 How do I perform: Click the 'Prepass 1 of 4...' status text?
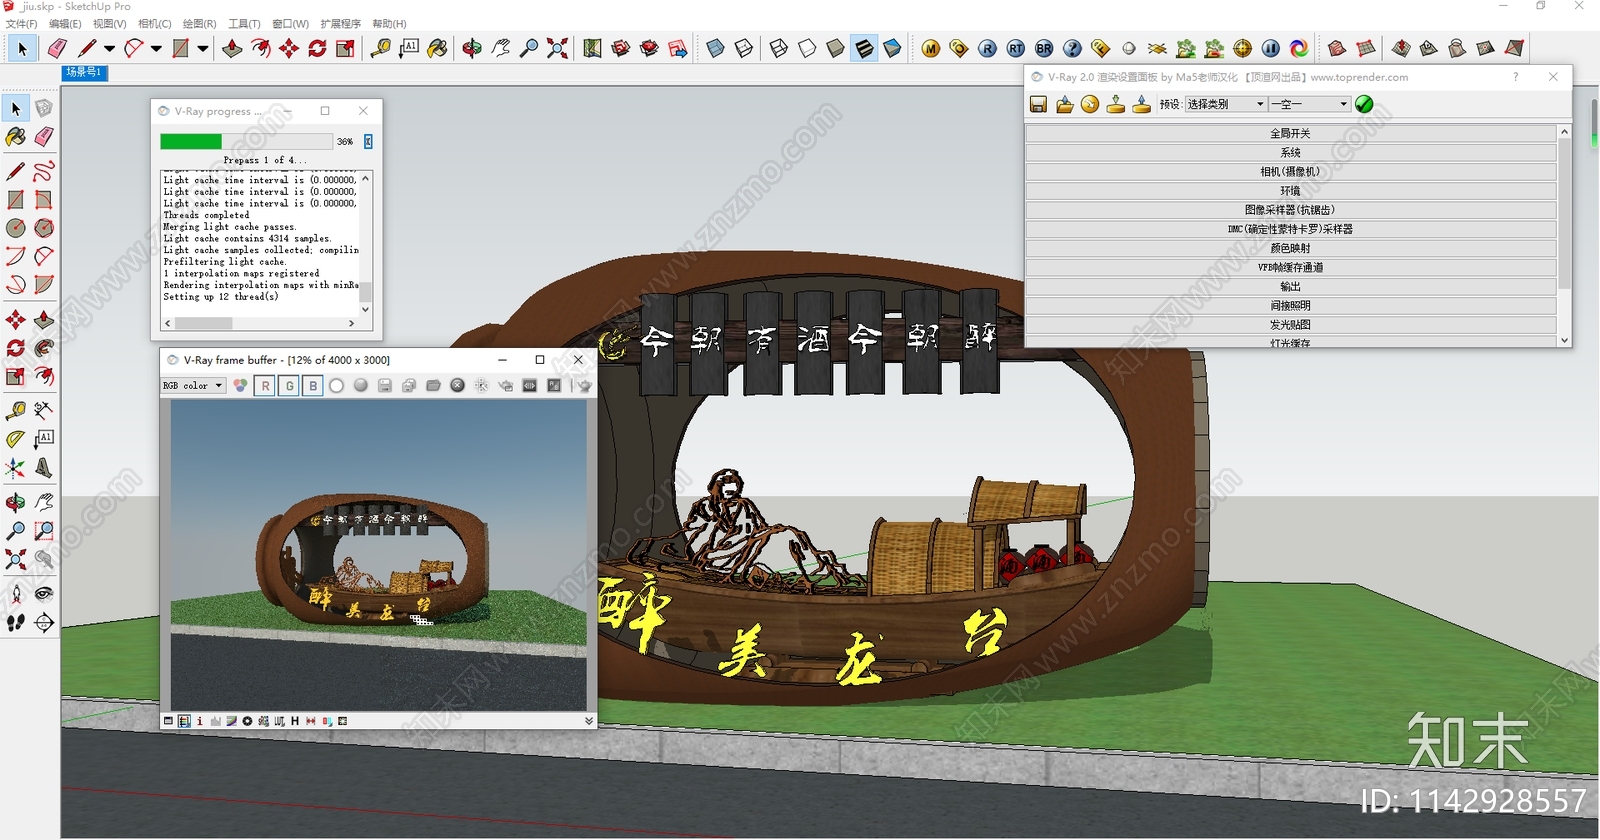[265, 160]
